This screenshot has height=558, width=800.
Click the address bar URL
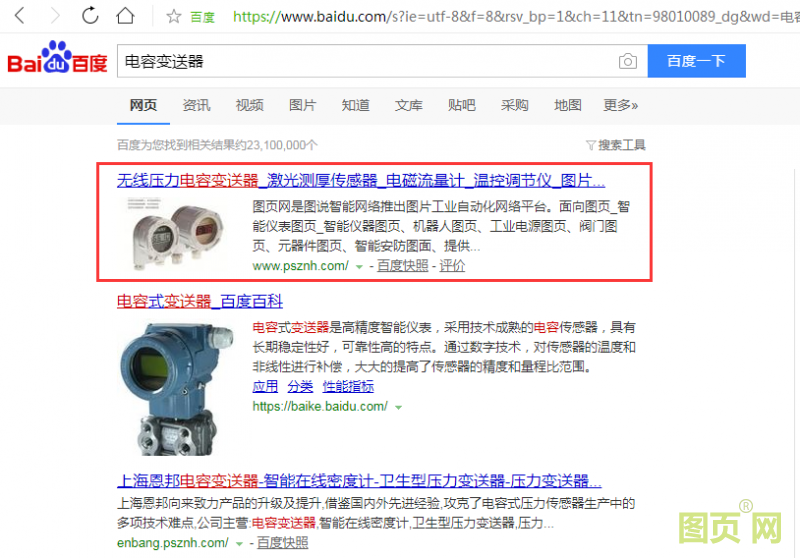pos(515,17)
